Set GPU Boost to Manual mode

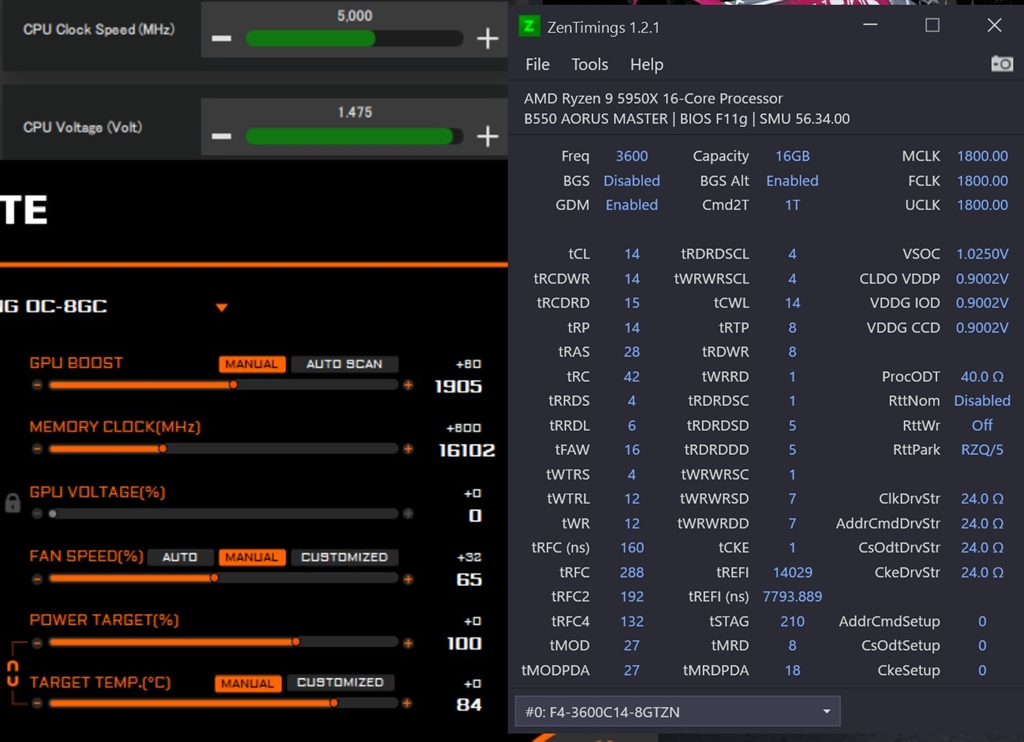tap(252, 364)
